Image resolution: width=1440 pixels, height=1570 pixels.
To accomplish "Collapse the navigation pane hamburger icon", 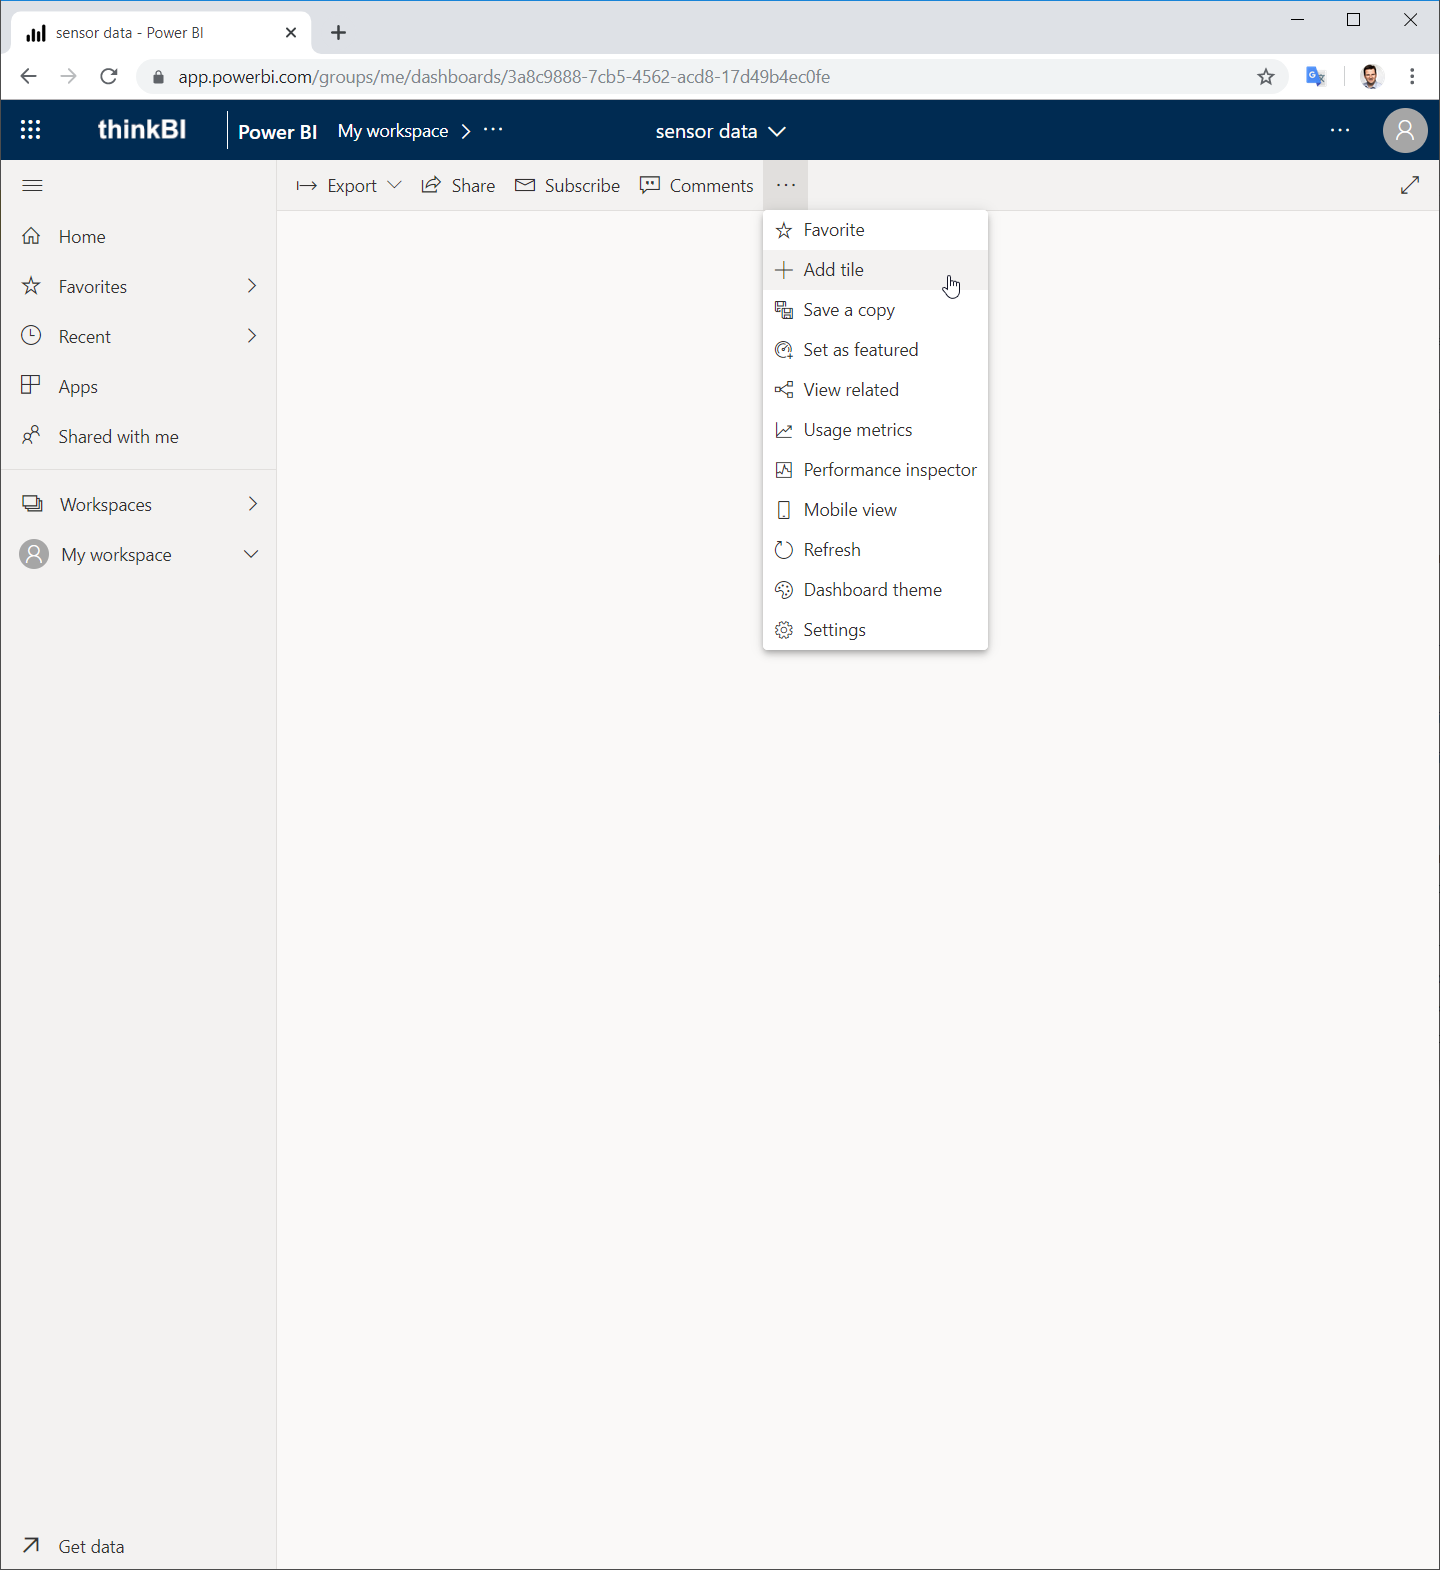I will [32, 185].
